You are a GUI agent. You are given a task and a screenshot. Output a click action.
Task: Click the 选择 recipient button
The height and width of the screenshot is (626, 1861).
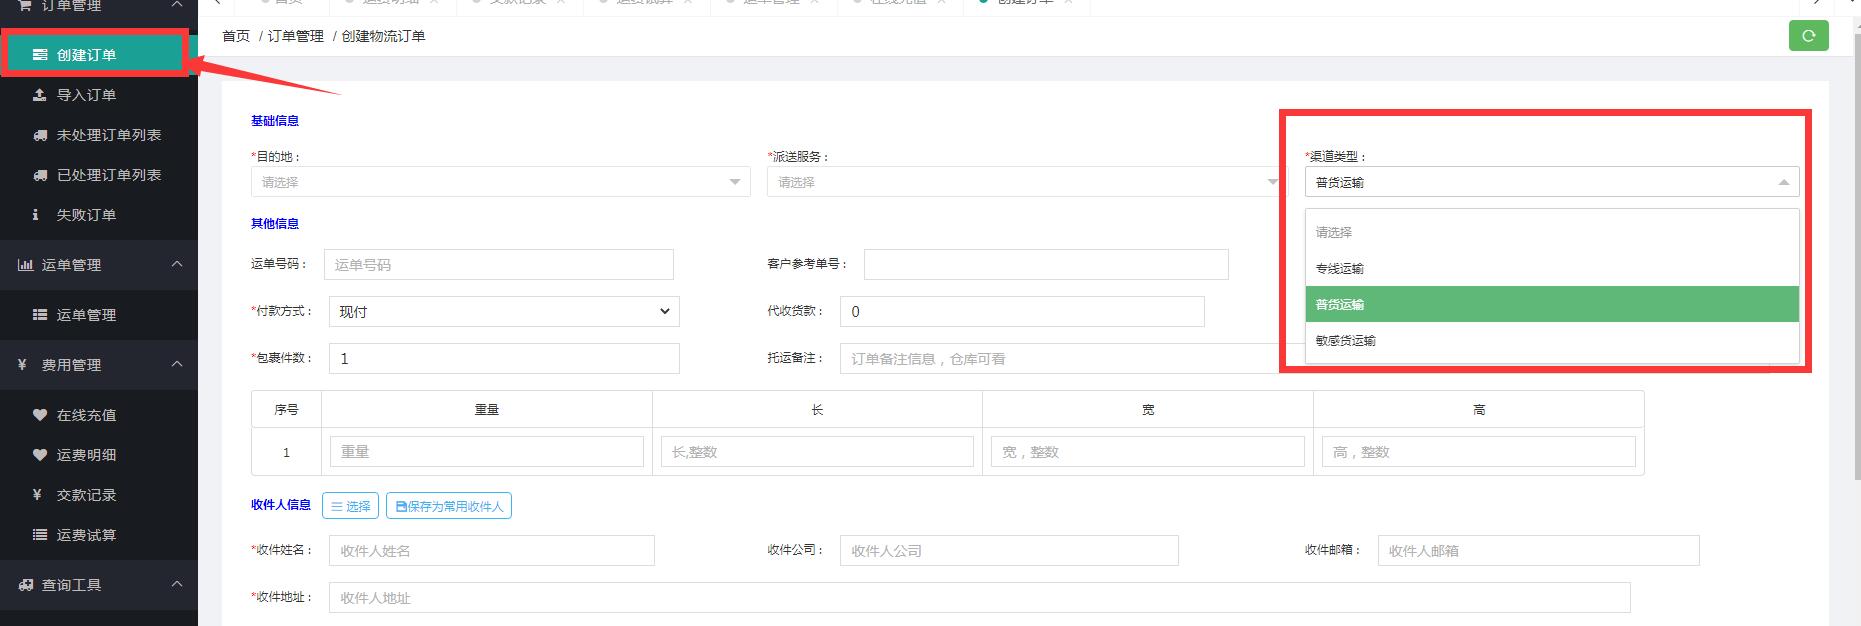[350, 506]
